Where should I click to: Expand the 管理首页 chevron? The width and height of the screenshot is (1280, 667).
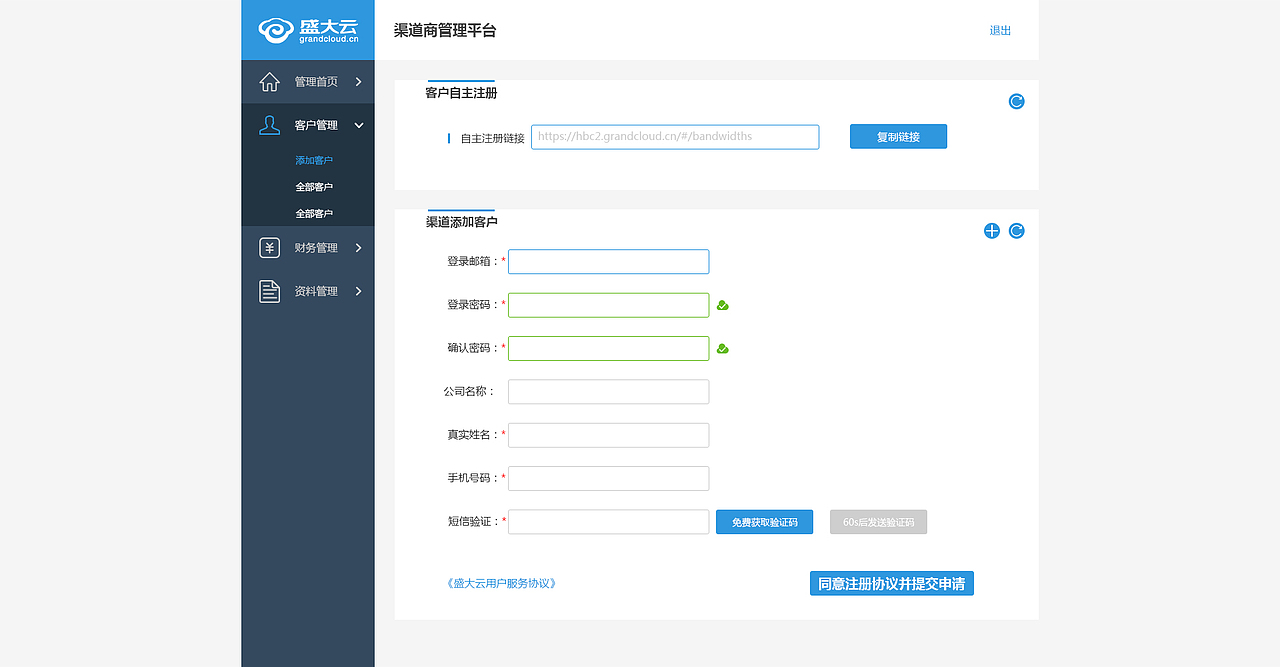[358, 82]
